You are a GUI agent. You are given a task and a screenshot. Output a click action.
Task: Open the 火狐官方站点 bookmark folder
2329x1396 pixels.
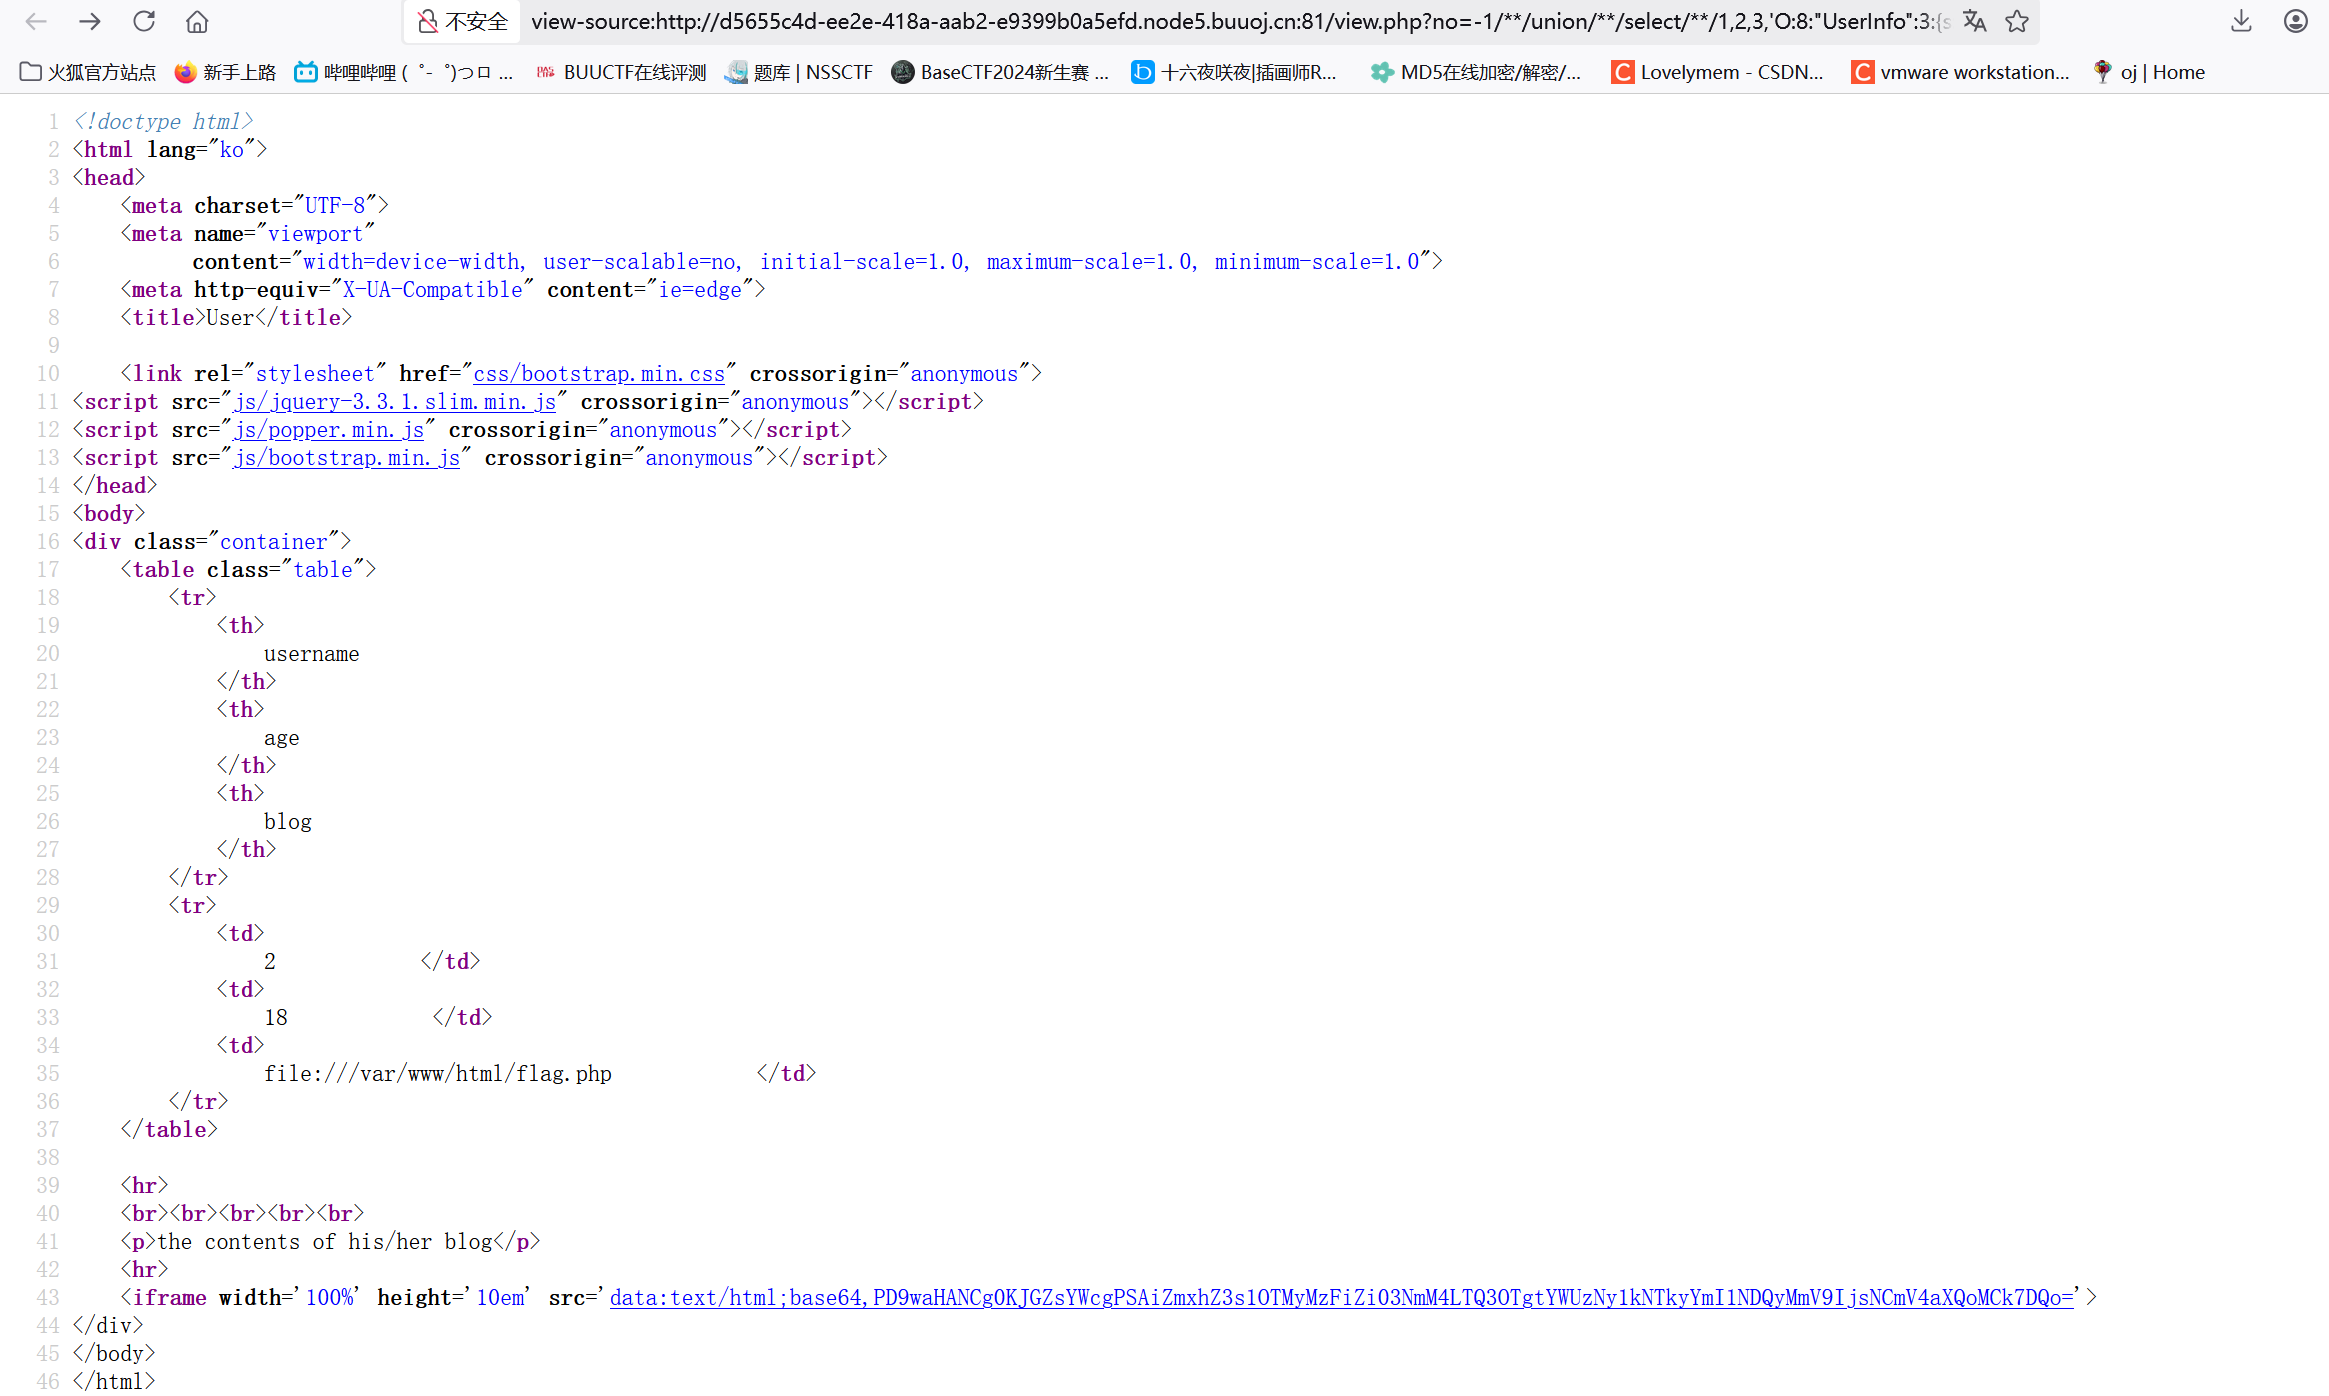pyautogui.click(x=88, y=72)
